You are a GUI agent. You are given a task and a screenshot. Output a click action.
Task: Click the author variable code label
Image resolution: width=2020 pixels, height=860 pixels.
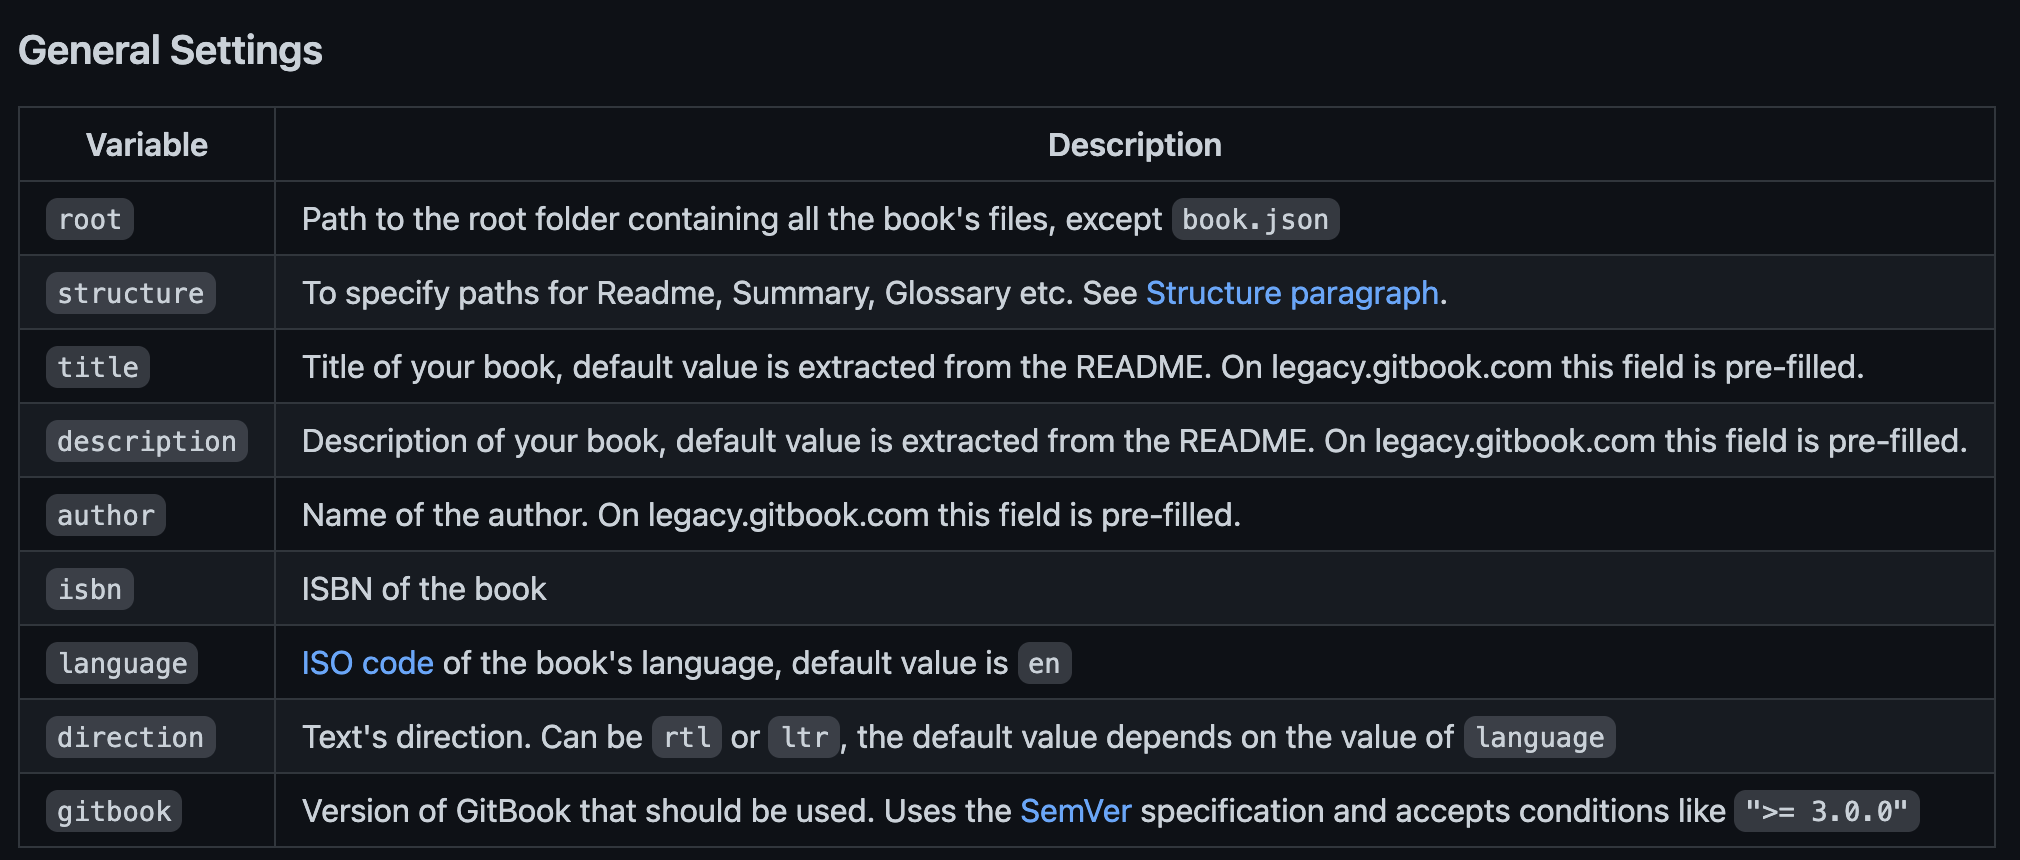[106, 515]
